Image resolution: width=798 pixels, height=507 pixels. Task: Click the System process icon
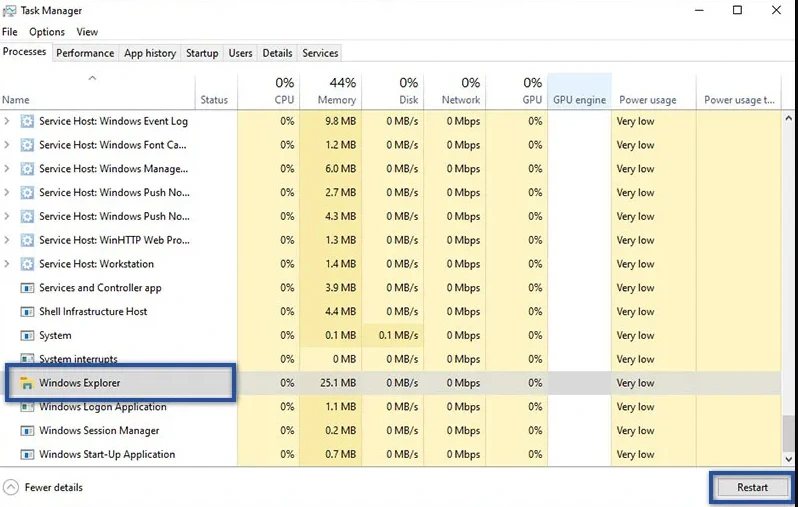(x=27, y=335)
